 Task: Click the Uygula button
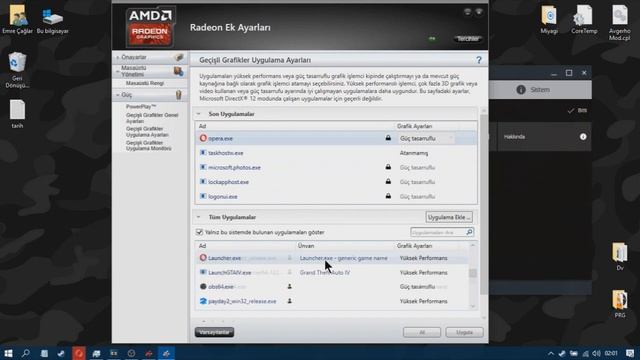point(464,332)
